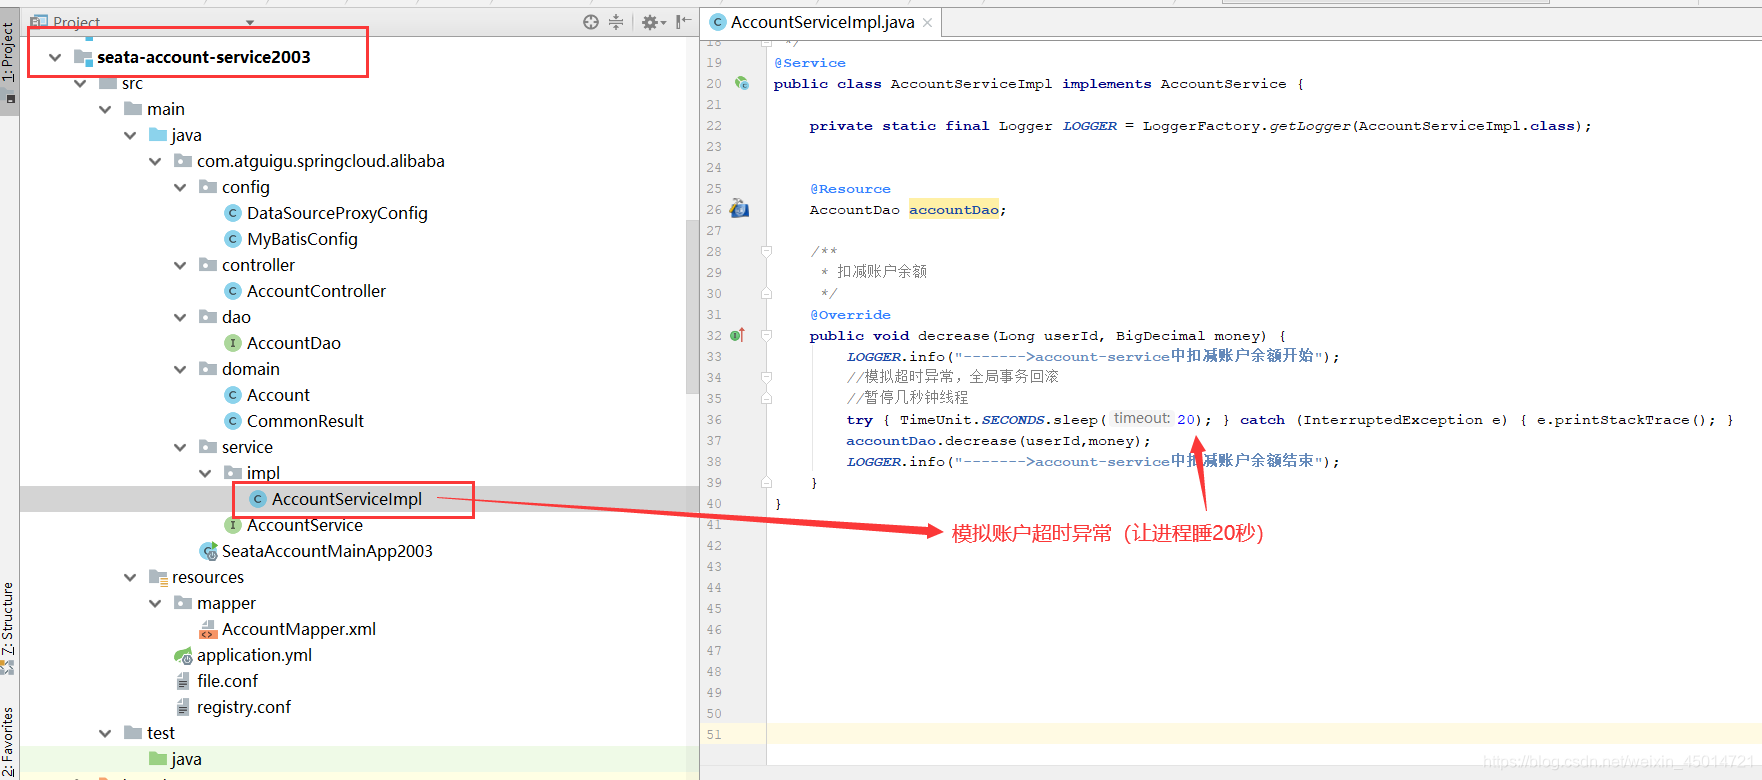Screen dimensions: 1762x780
Task: Select SeataAccountMainApp2003 class
Action: [327, 551]
